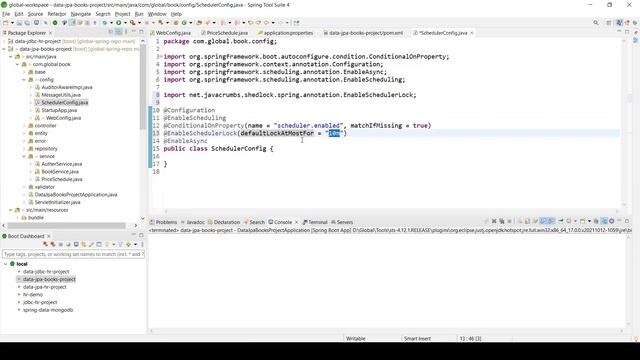640x360 pixels.
Task: Select StartupApp.java in Package Explorer
Action: click(59, 110)
